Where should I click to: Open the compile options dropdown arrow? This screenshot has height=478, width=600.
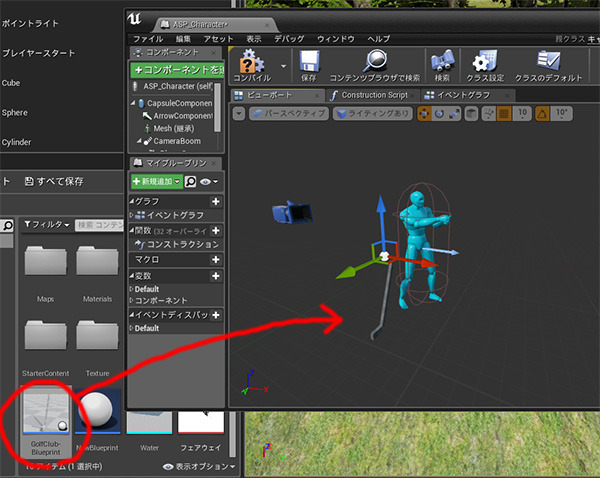click(284, 66)
